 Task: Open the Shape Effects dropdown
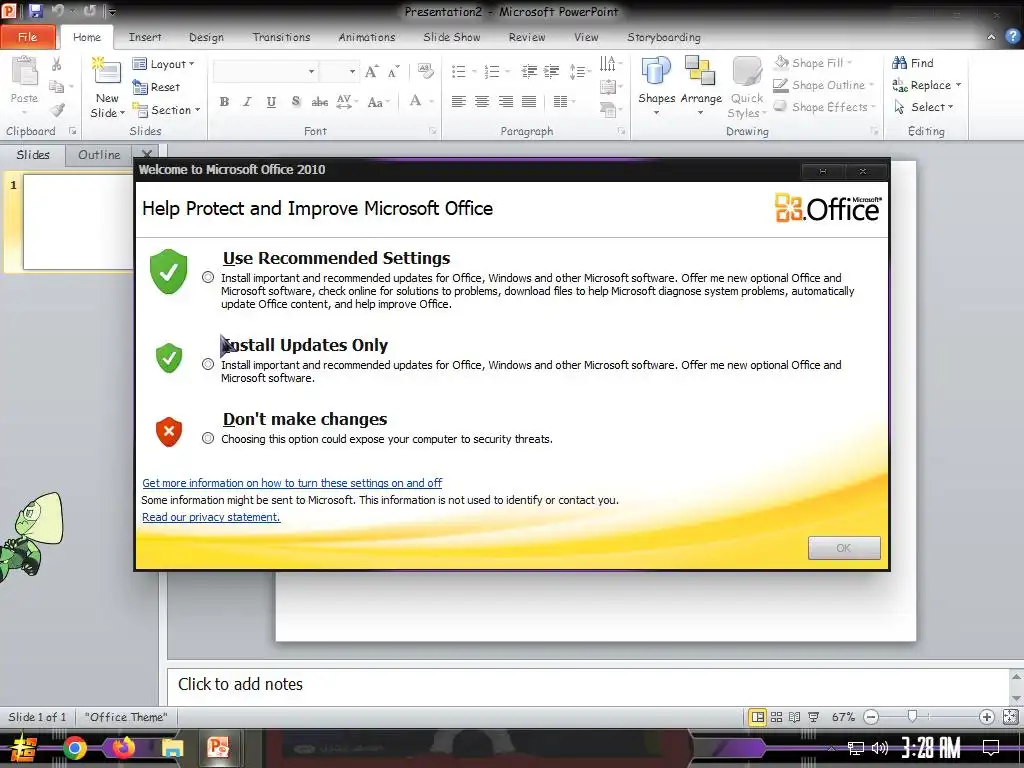pyautogui.click(x=824, y=107)
